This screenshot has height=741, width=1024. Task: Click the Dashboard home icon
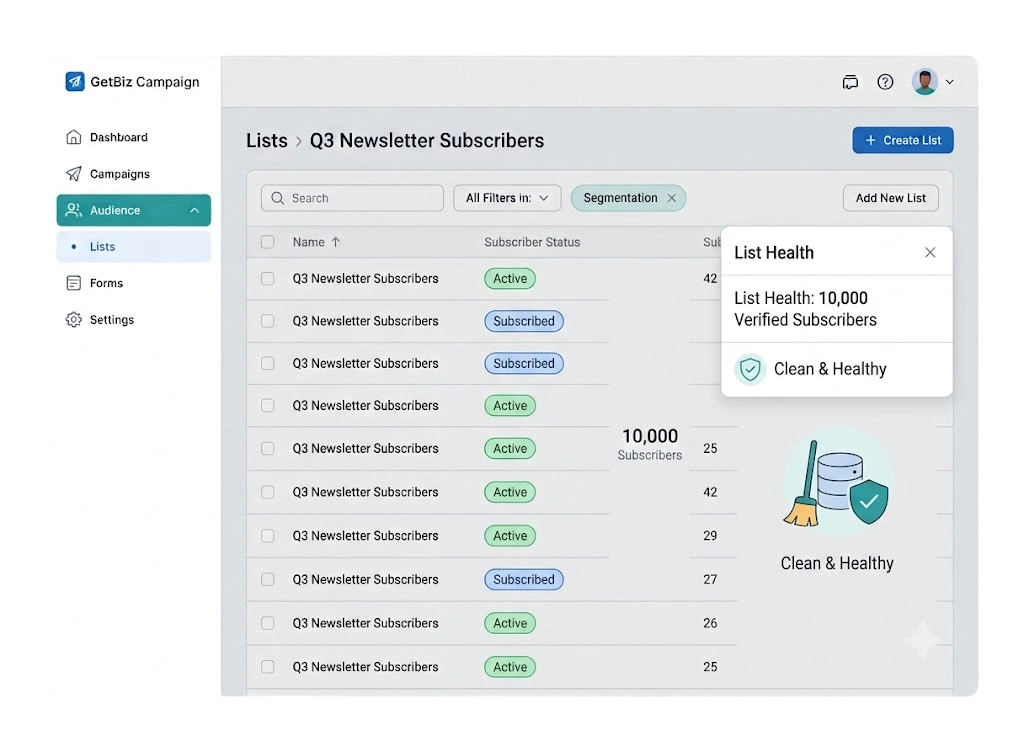tap(74, 137)
